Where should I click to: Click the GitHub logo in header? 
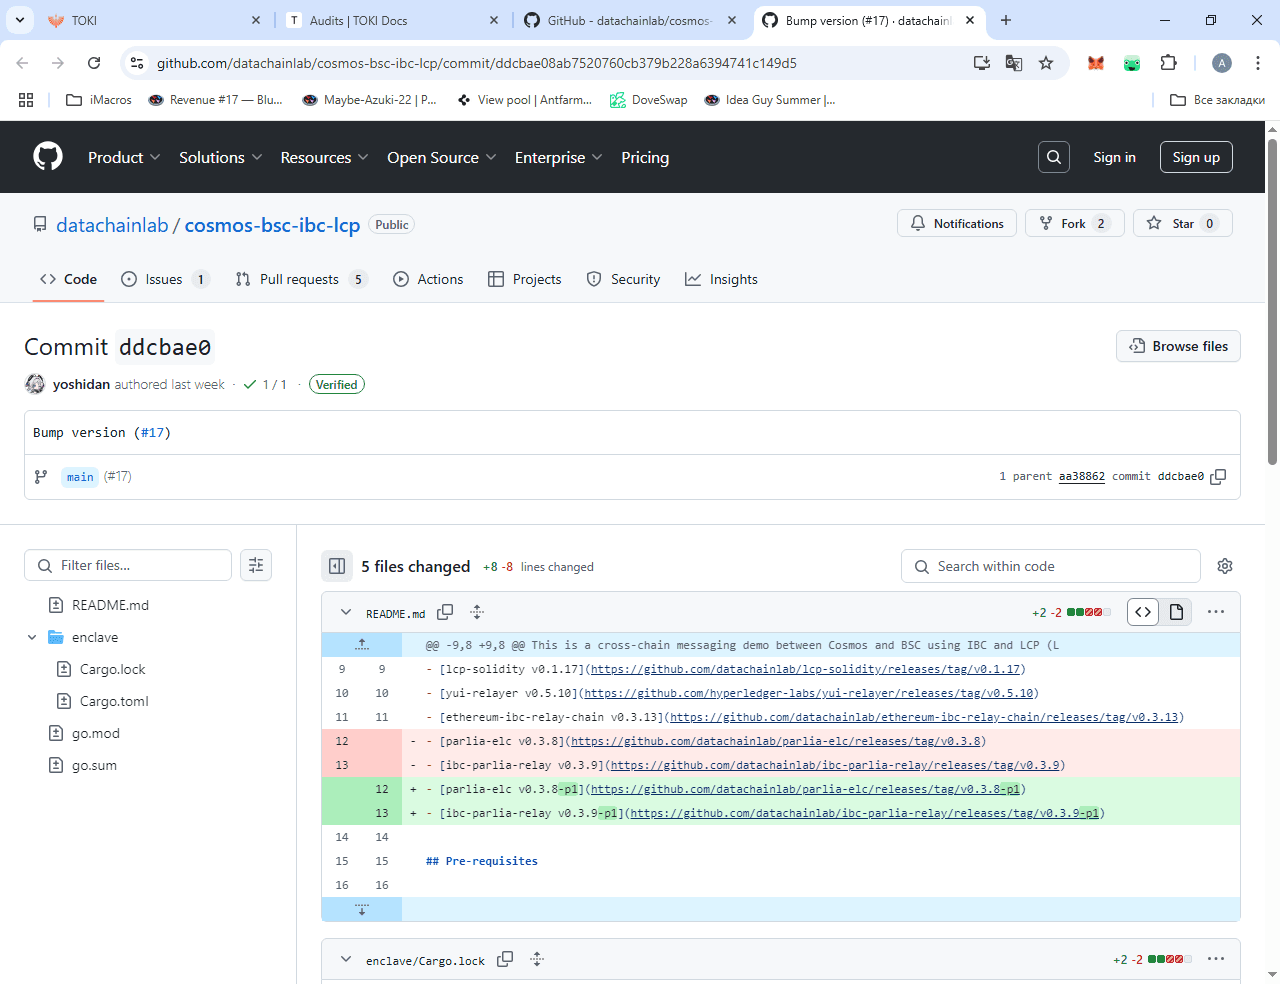click(48, 157)
